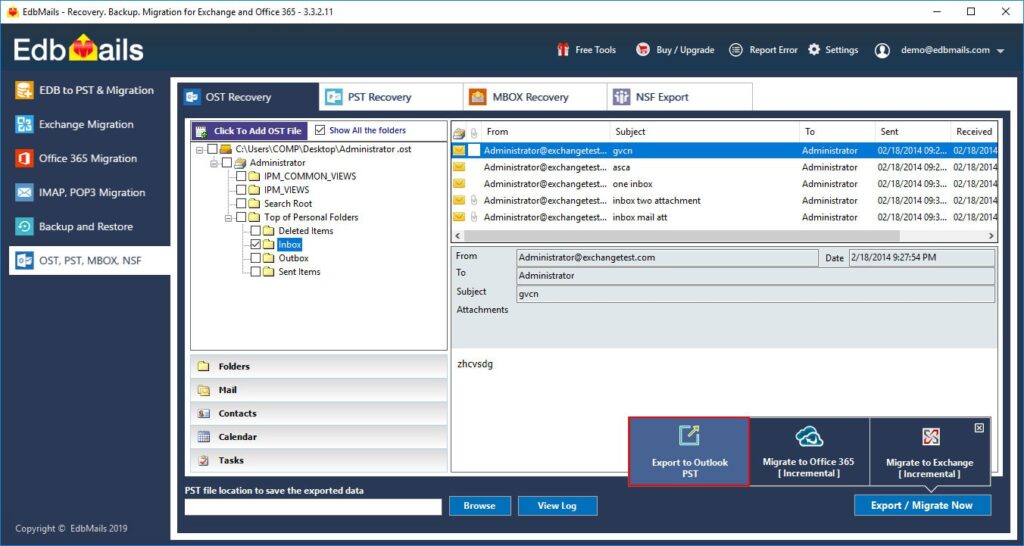Check the Administrator mailbox checkbox
The width and height of the screenshot is (1024, 546).
(x=227, y=163)
